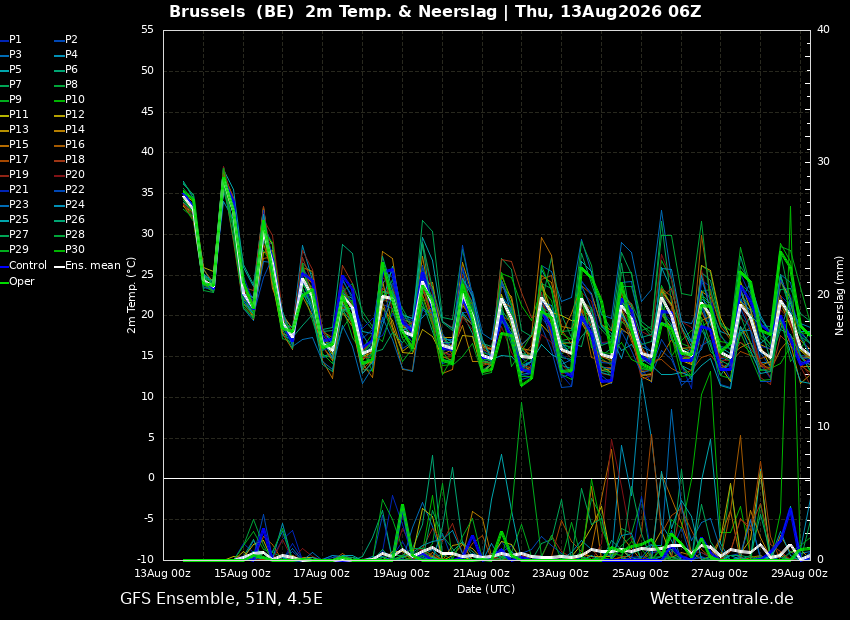Click the Wetterzentrale.de credit text

click(722, 599)
